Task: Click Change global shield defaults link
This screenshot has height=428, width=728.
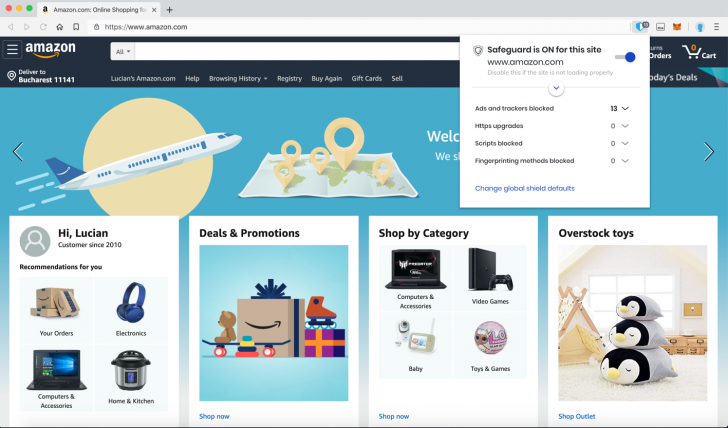Action: point(525,188)
